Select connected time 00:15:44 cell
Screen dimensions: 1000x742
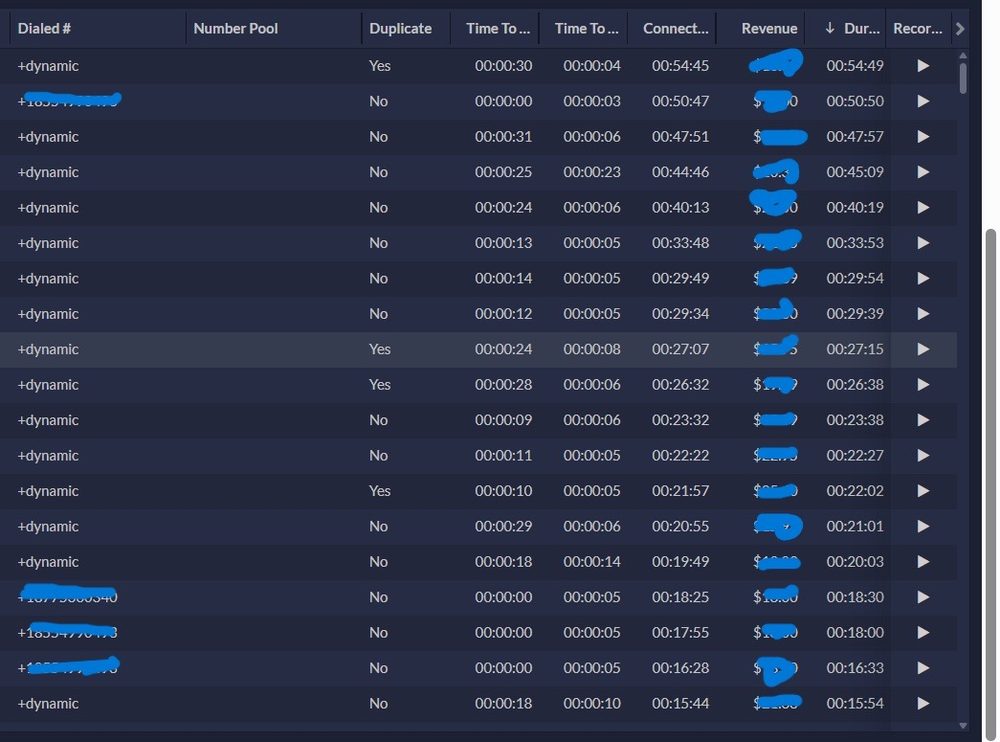(x=680, y=703)
